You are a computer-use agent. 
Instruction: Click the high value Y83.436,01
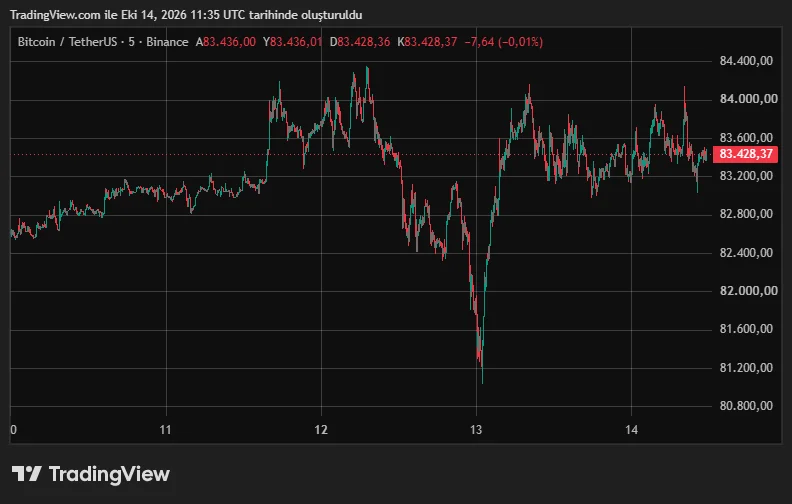pos(292,42)
